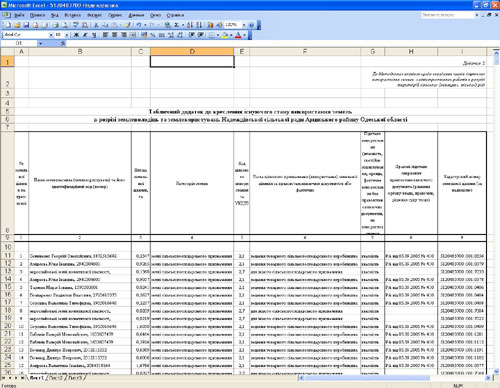Viewport: 500px width, 388px height.
Task: Select column H header
Action: point(411,51)
